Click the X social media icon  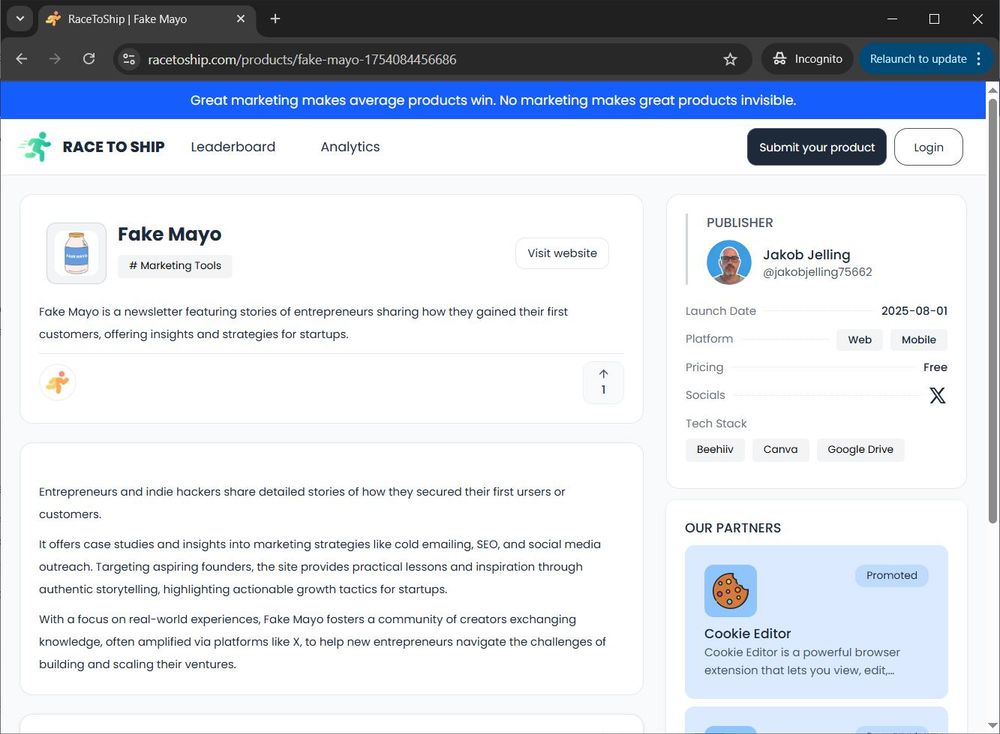(x=937, y=395)
